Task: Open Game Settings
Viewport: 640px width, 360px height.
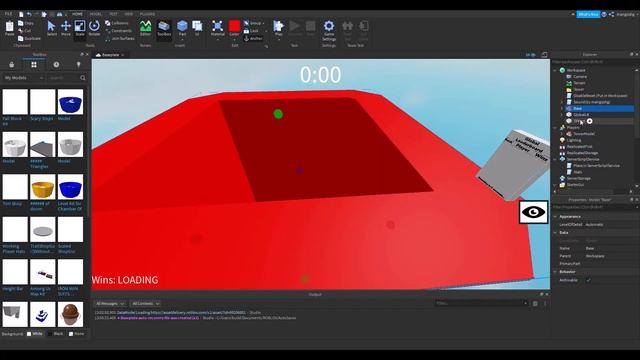Action: click(x=329, y=31)
